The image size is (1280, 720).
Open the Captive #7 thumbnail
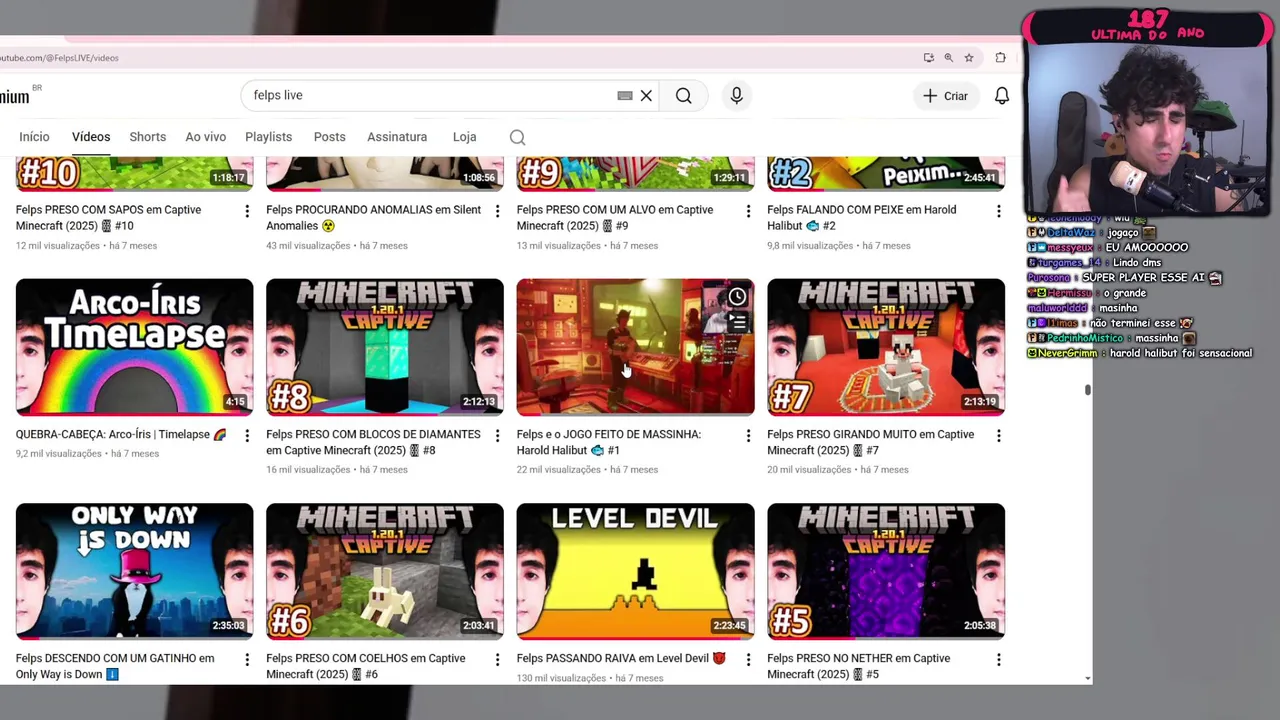coord(886,347)
